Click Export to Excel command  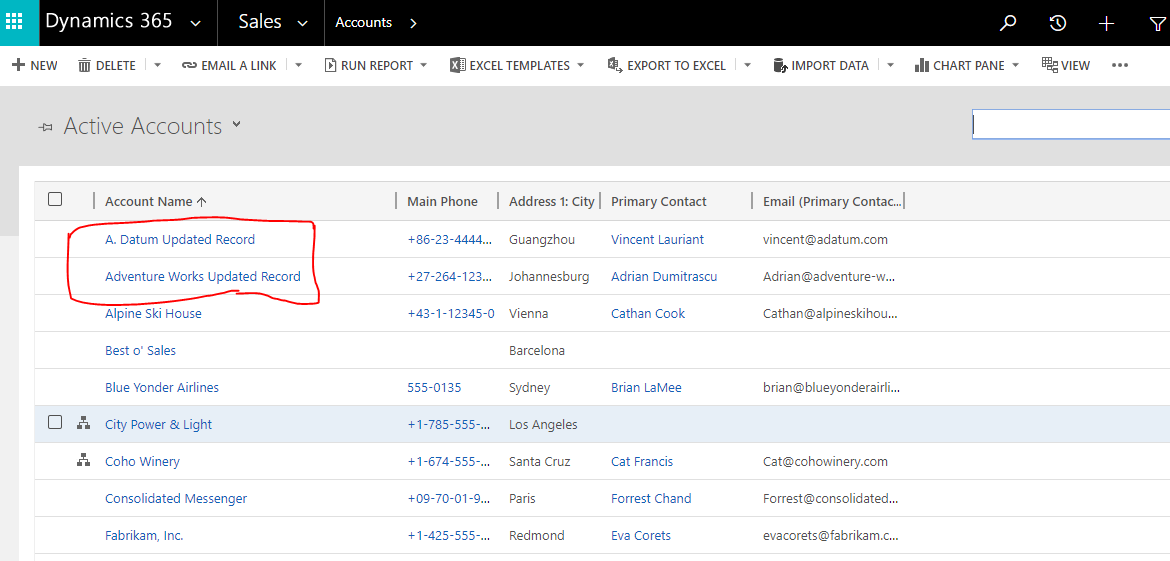[x=667, y=65]
